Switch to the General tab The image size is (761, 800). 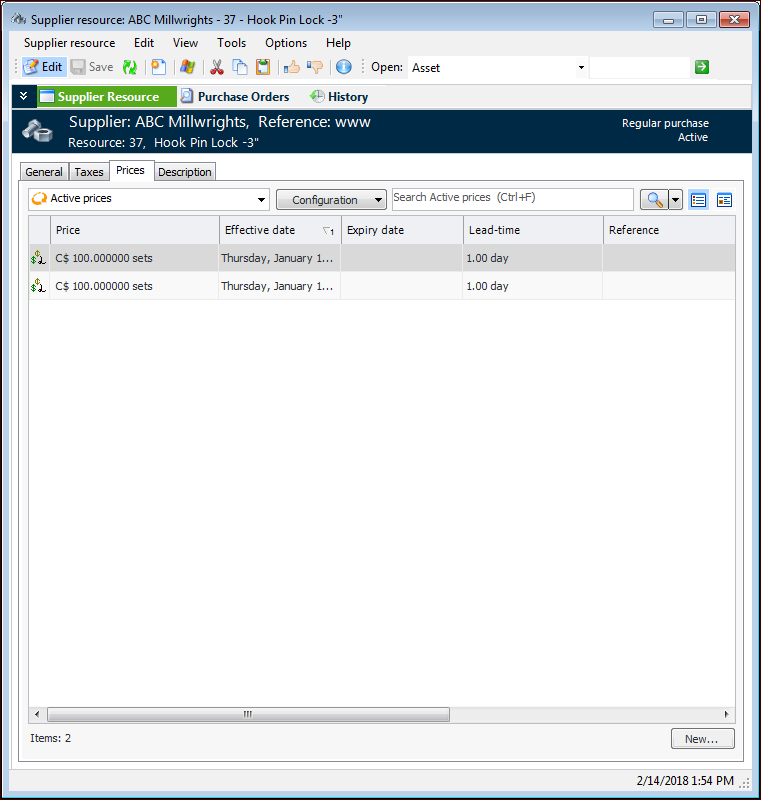pyautogui.click(x=44, y=172)
